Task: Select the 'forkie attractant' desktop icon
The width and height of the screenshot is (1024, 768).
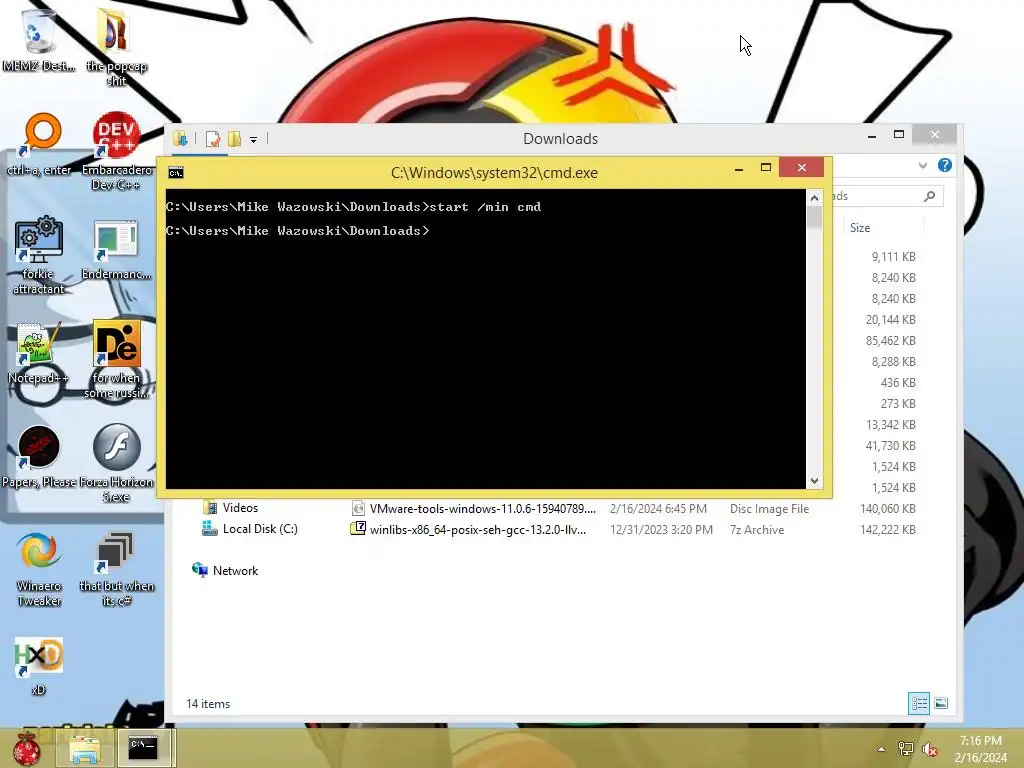Action: coord(39,256)
